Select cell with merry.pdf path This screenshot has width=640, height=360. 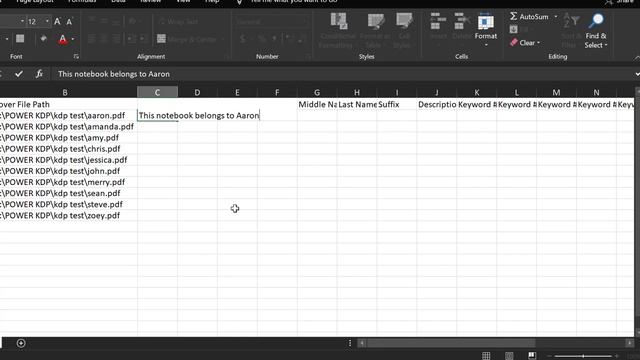point(68,182)
